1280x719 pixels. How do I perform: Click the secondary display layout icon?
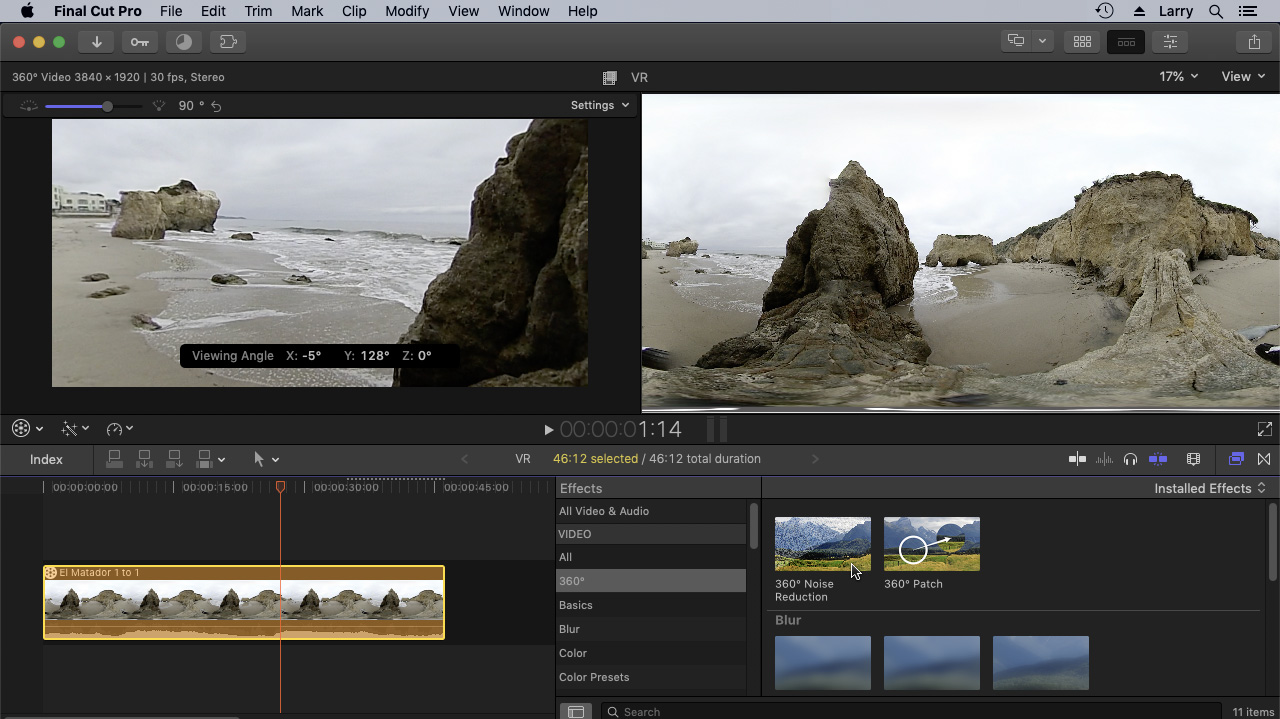(x=1016, y=42)
